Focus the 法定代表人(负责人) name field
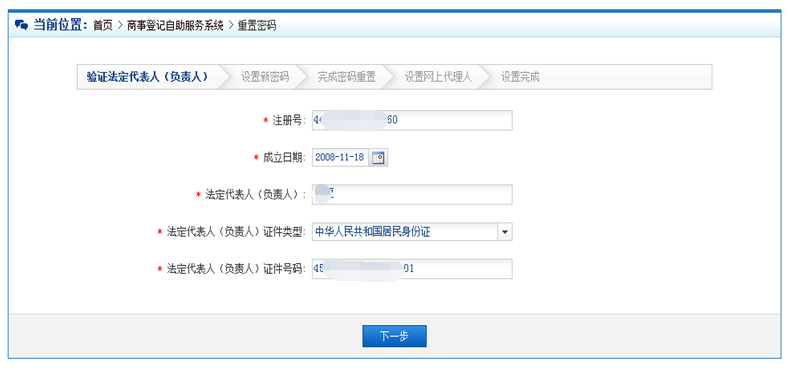This screenshot has width=787, height=368. tap(412, 194)
